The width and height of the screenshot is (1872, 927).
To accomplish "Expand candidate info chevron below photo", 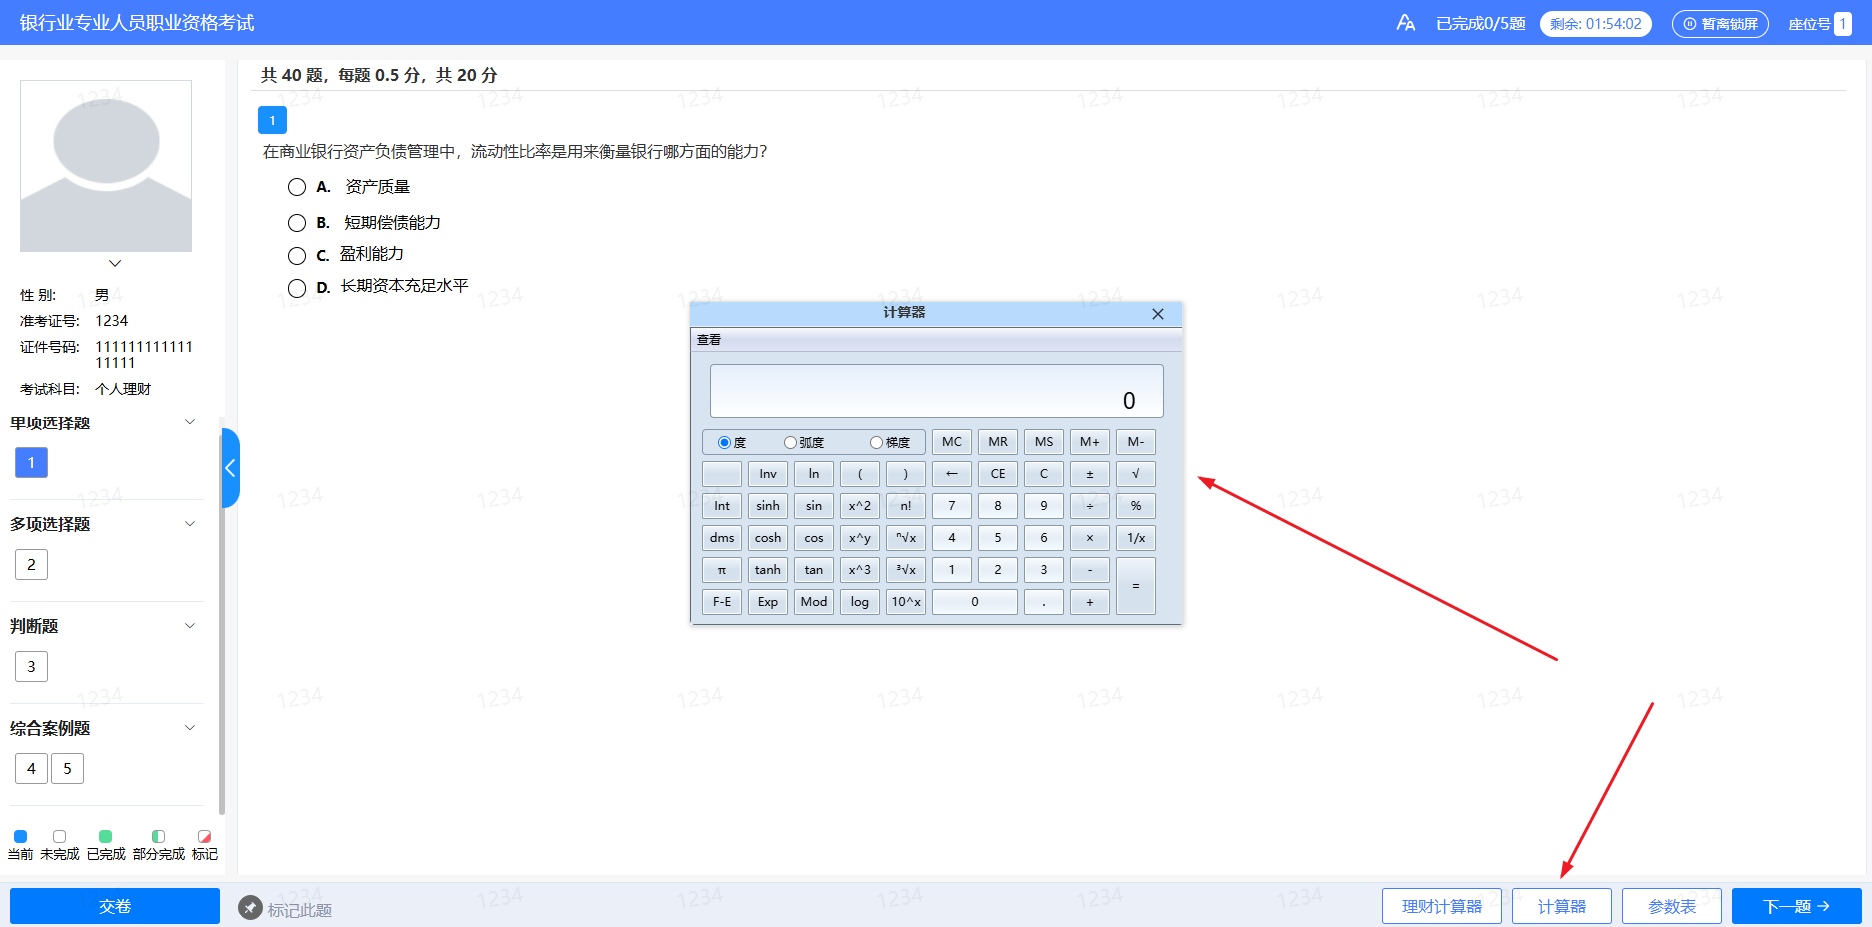I will click(115, 264).
